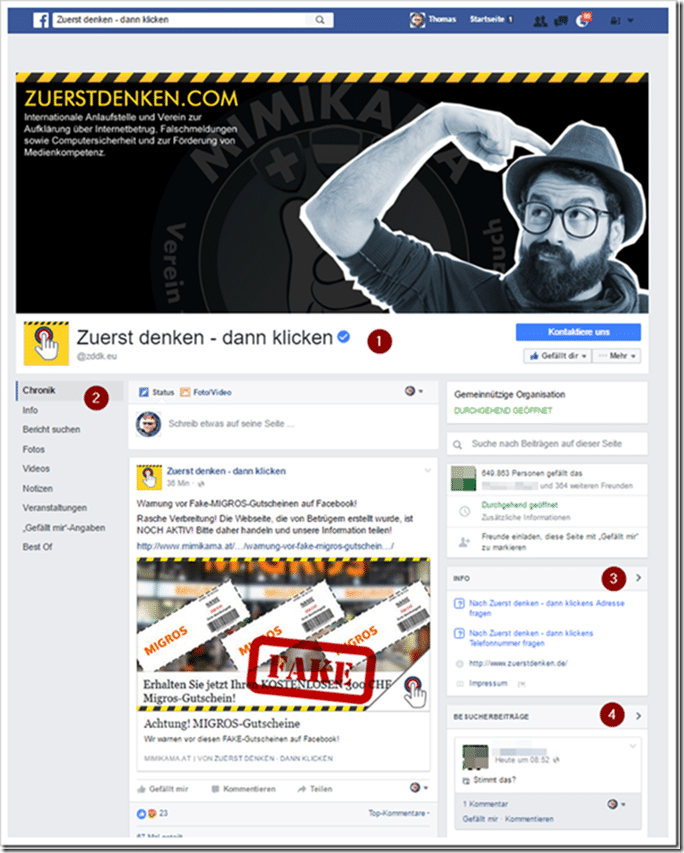Open Fotos in the left sidebar
This screenshot has width=684, height=853.
33,449
